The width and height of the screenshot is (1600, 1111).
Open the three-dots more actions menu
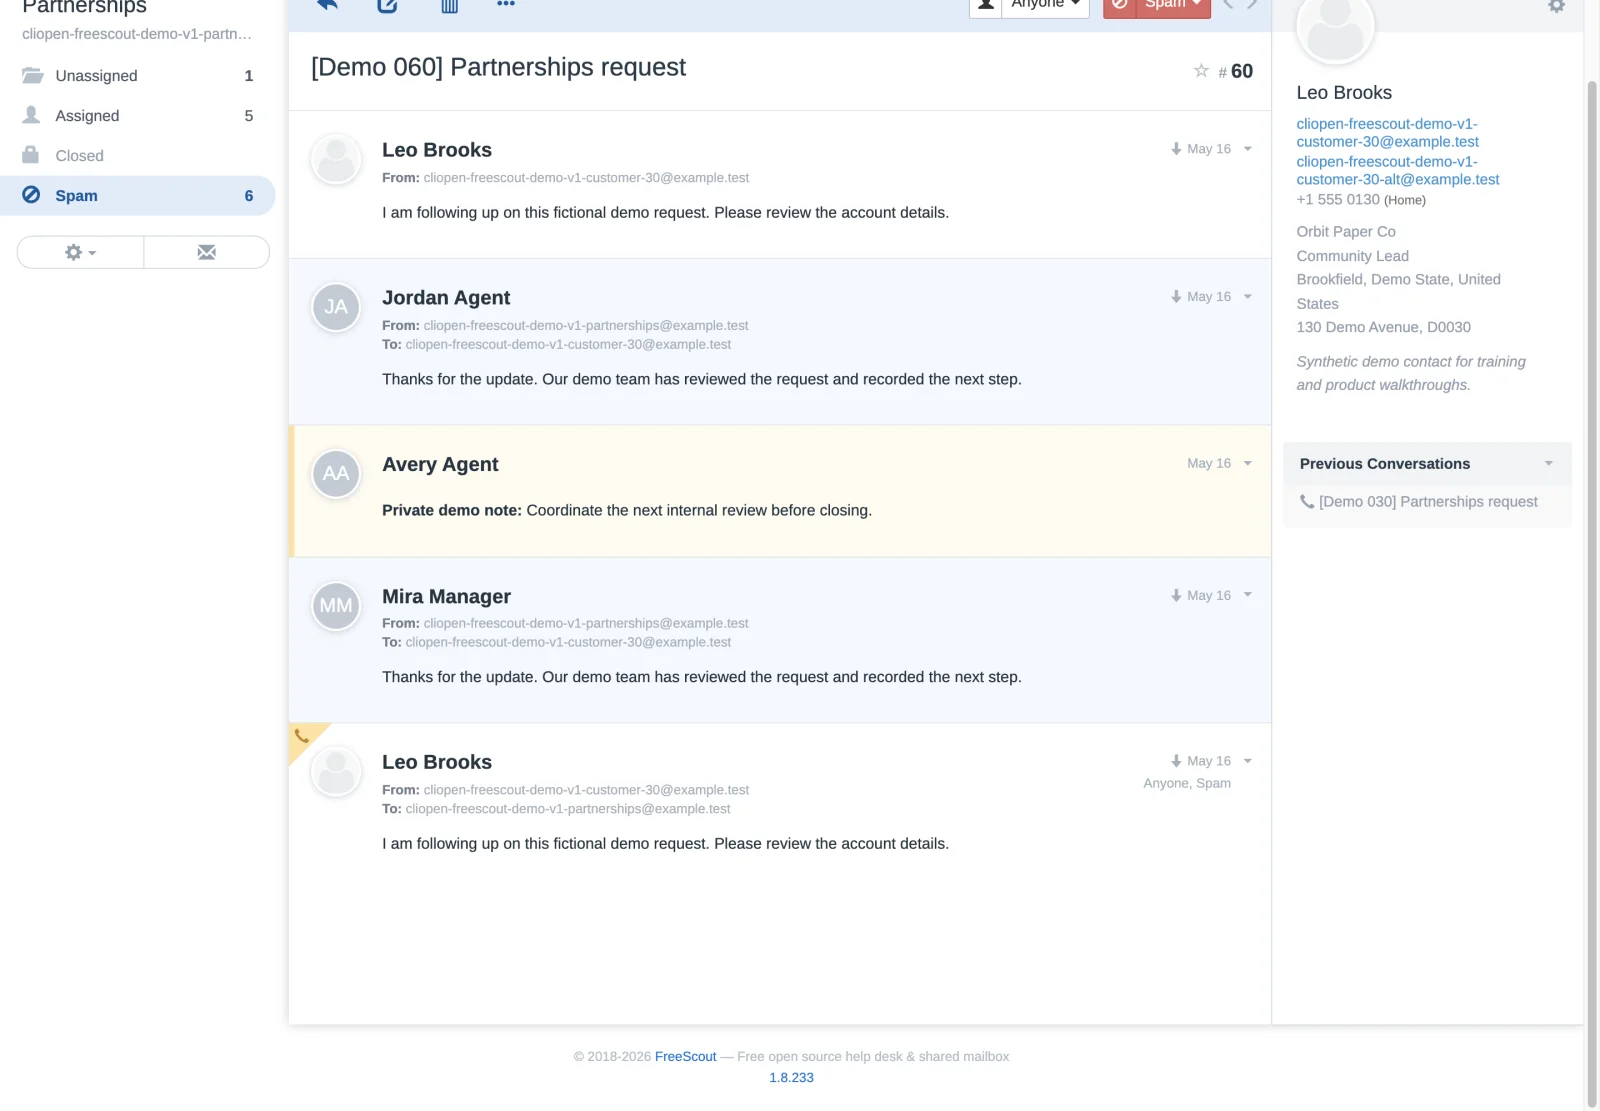[x=506, y=4]
